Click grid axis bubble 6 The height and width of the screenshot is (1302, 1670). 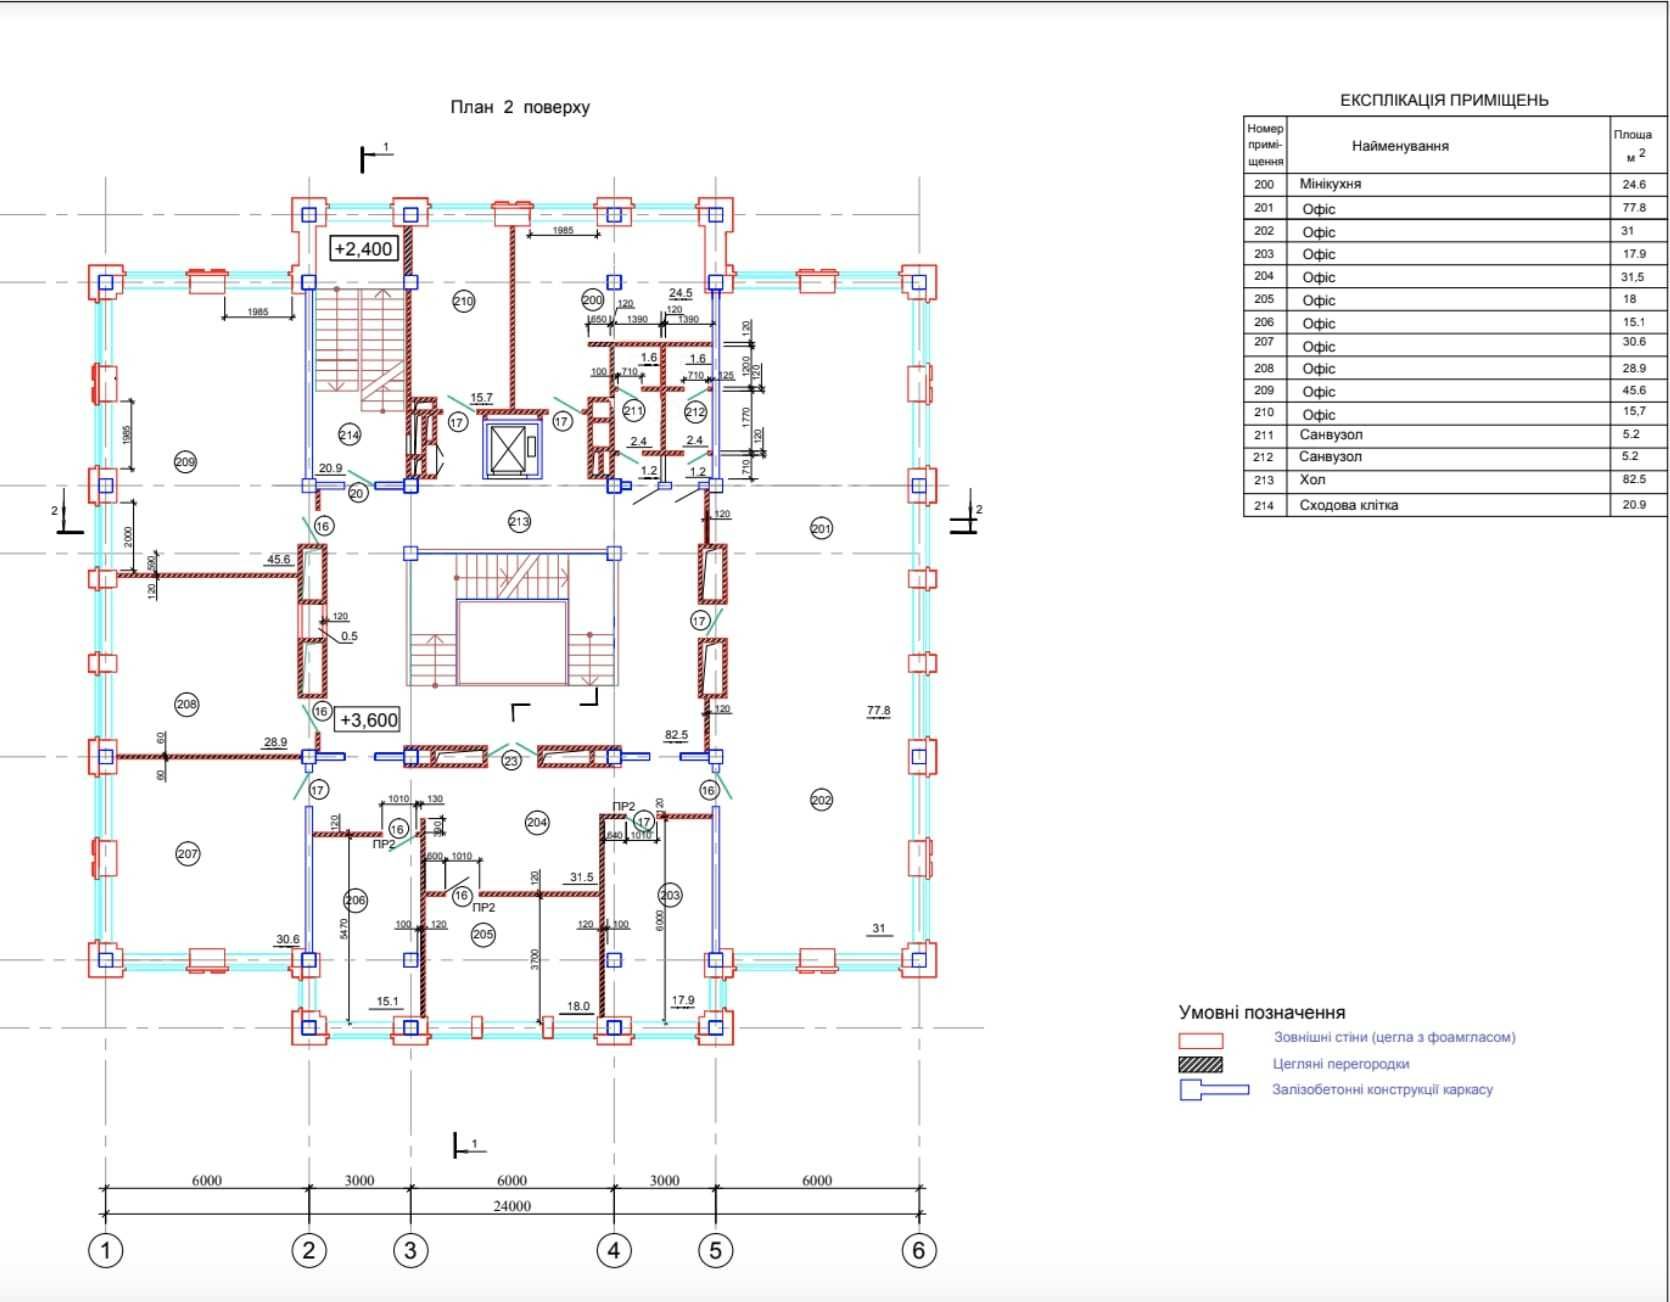(919, 1250)
